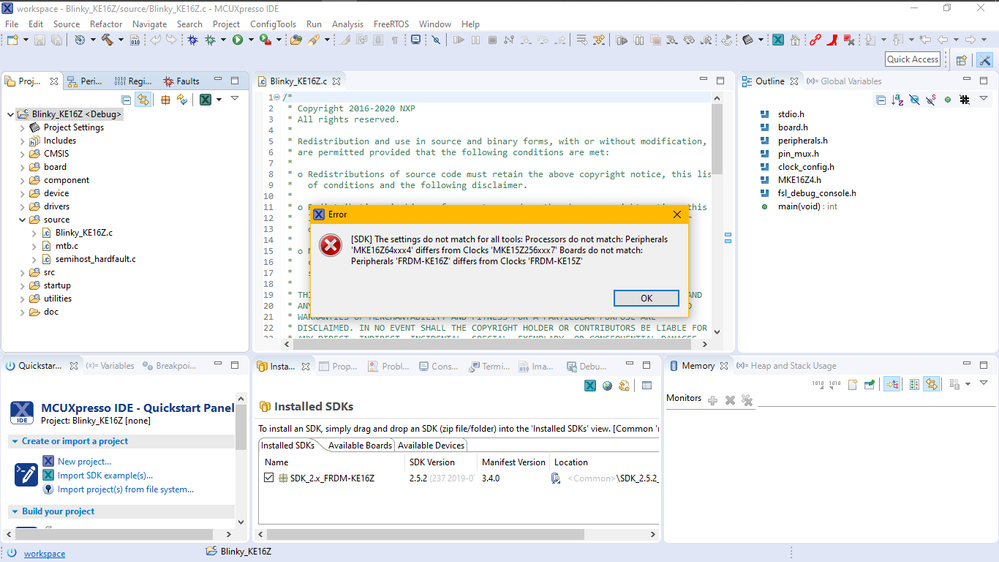Click Remove memory monitor X icon
Viewport: 999px width, 562px height.
730,400
